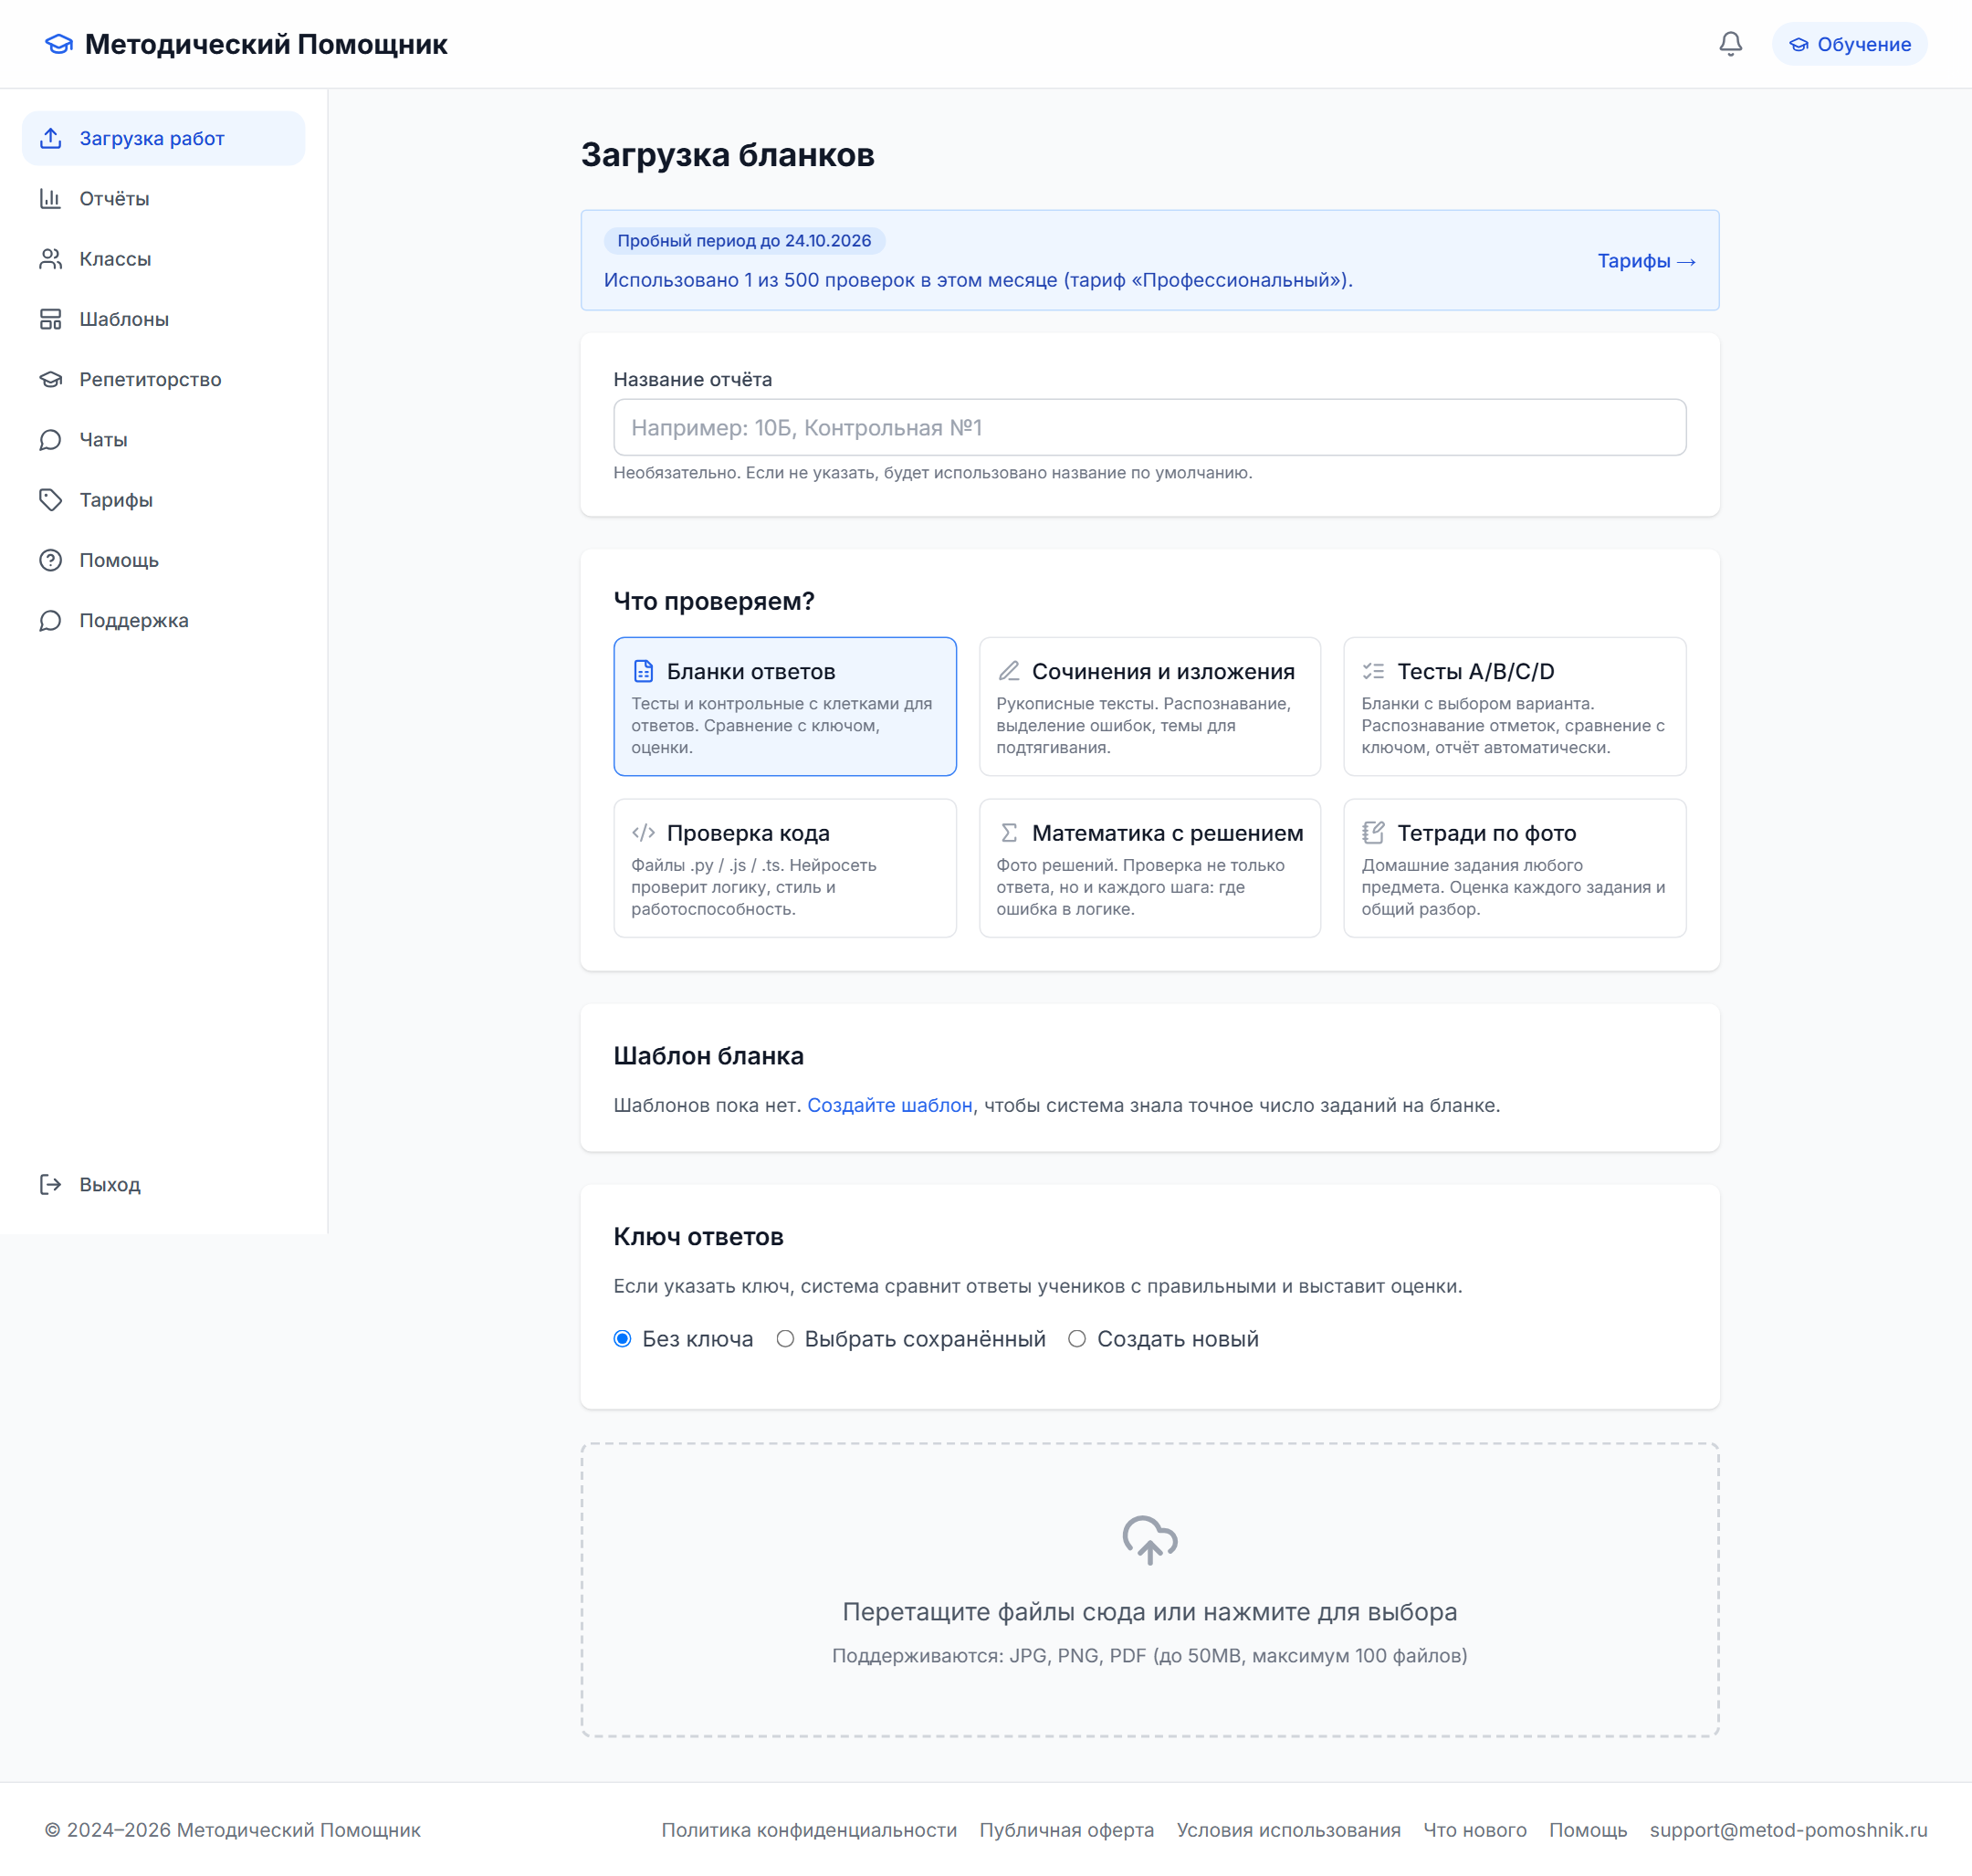This screenshot has width=1972, height=1876.
Task: Open Что нового in the footer
Action: click(x=1474, y=1830)
